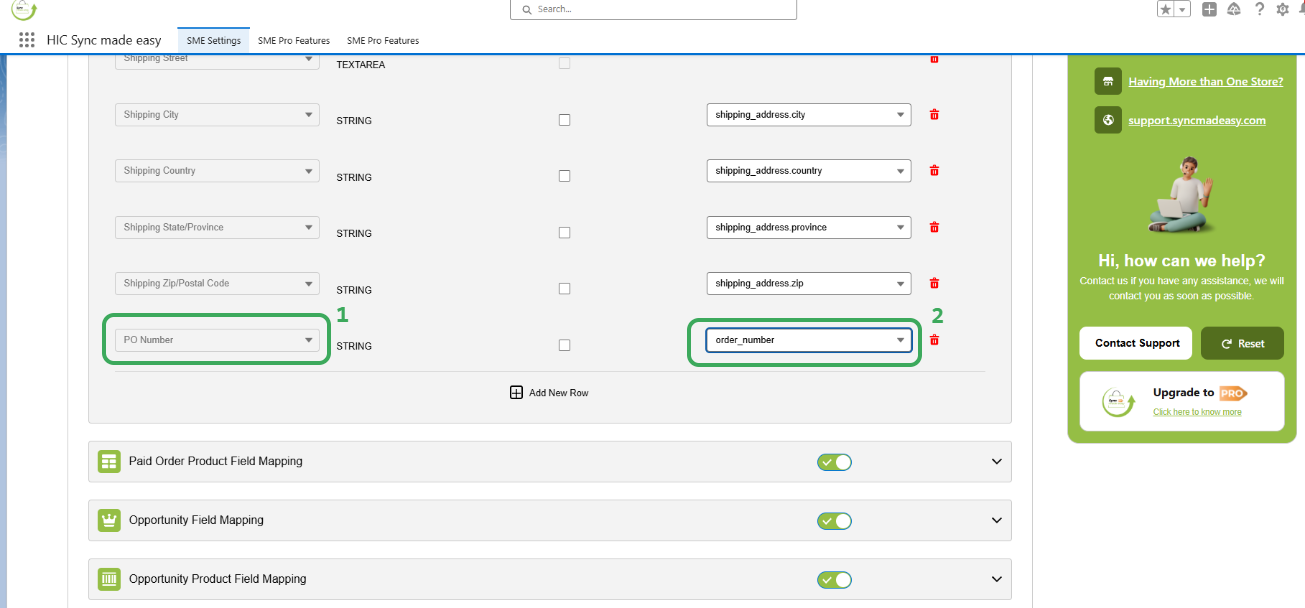This screenshot has width=1305, height=608.
Task: Click the favorites star icon
Action: tap(1166, 9)
